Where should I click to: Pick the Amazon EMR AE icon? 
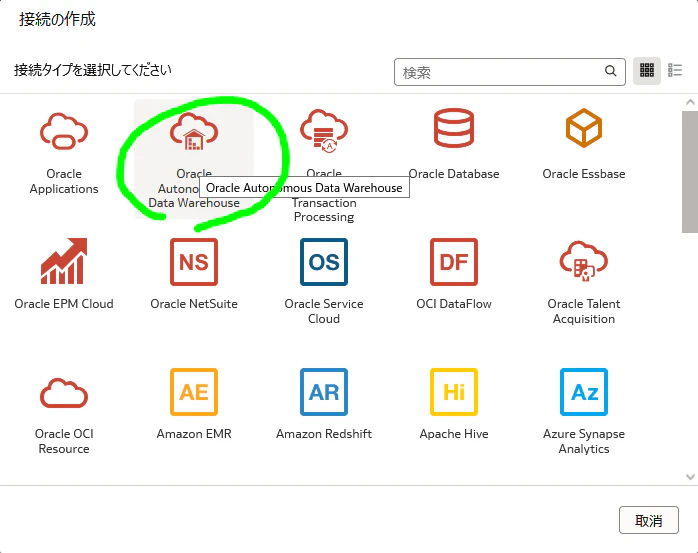pyautogui.click(x=194, y=392)
